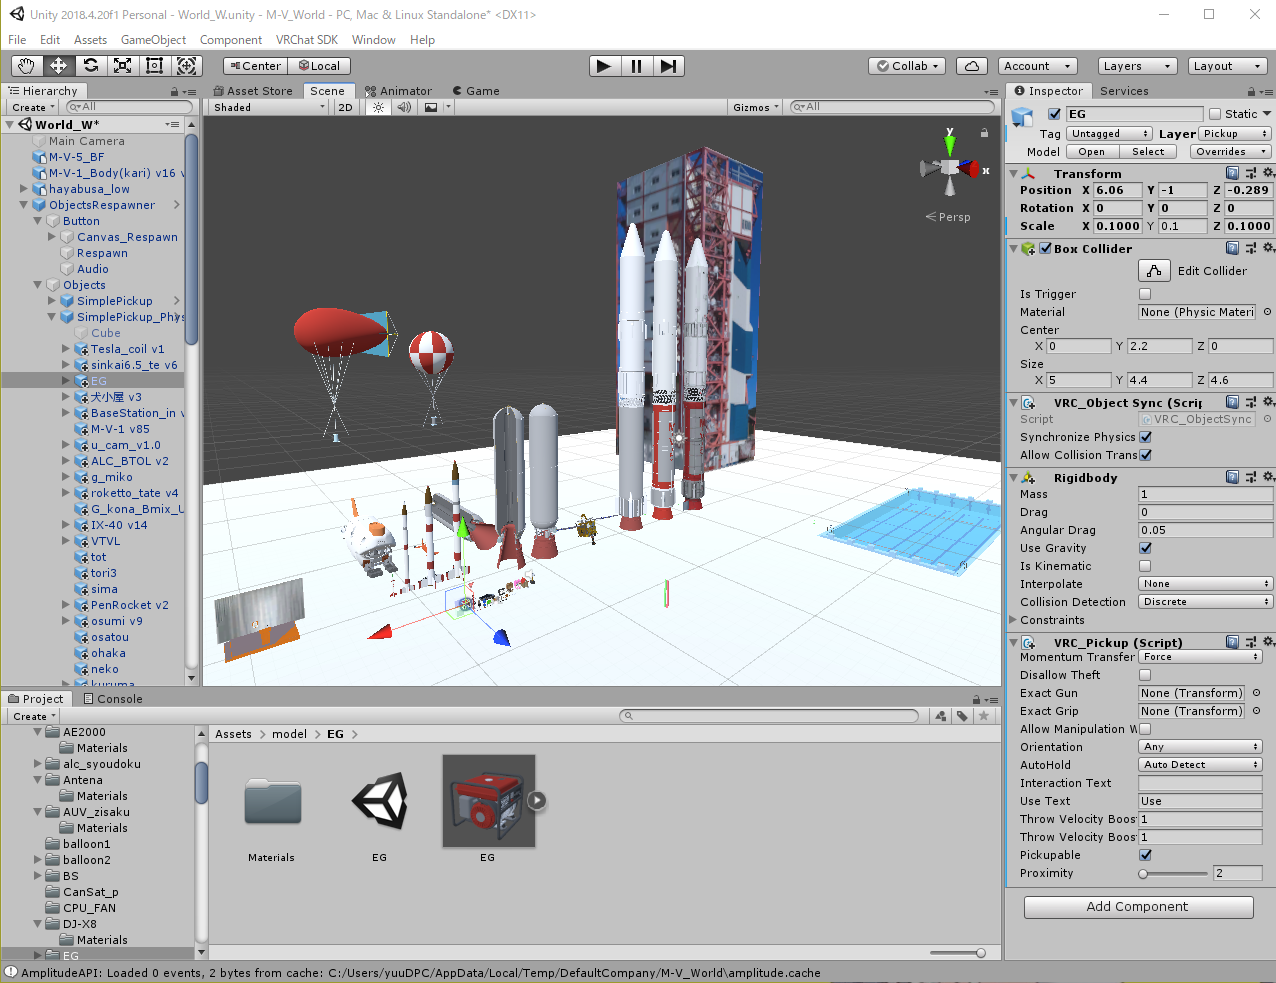This screenshot has width=1276, height=983.
Task: Click the search-by-label icon in the Project panel
Action: [x=962, y=716]
